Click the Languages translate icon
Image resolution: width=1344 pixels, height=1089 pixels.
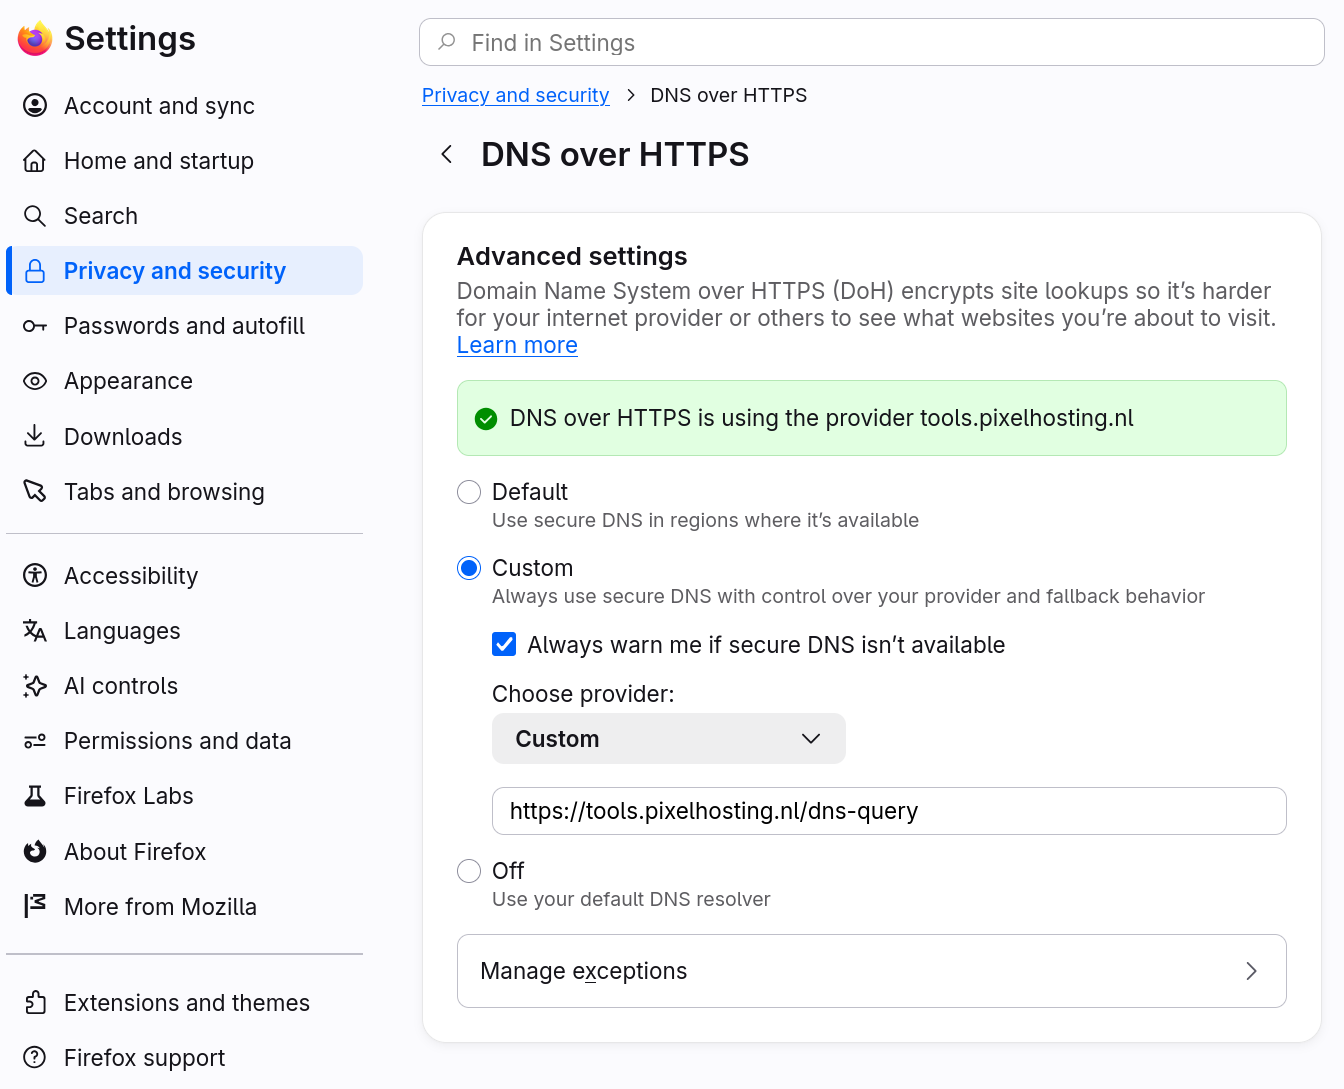point(35,630)
